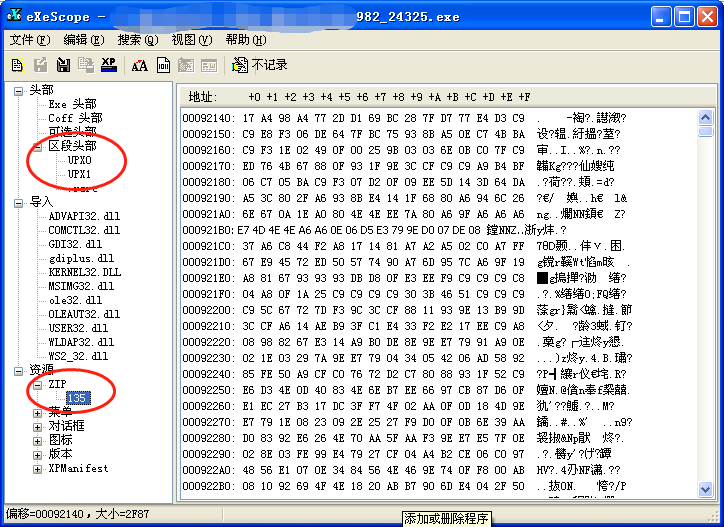
Task: Collapse the 导入 tree node
Action: 19,201
